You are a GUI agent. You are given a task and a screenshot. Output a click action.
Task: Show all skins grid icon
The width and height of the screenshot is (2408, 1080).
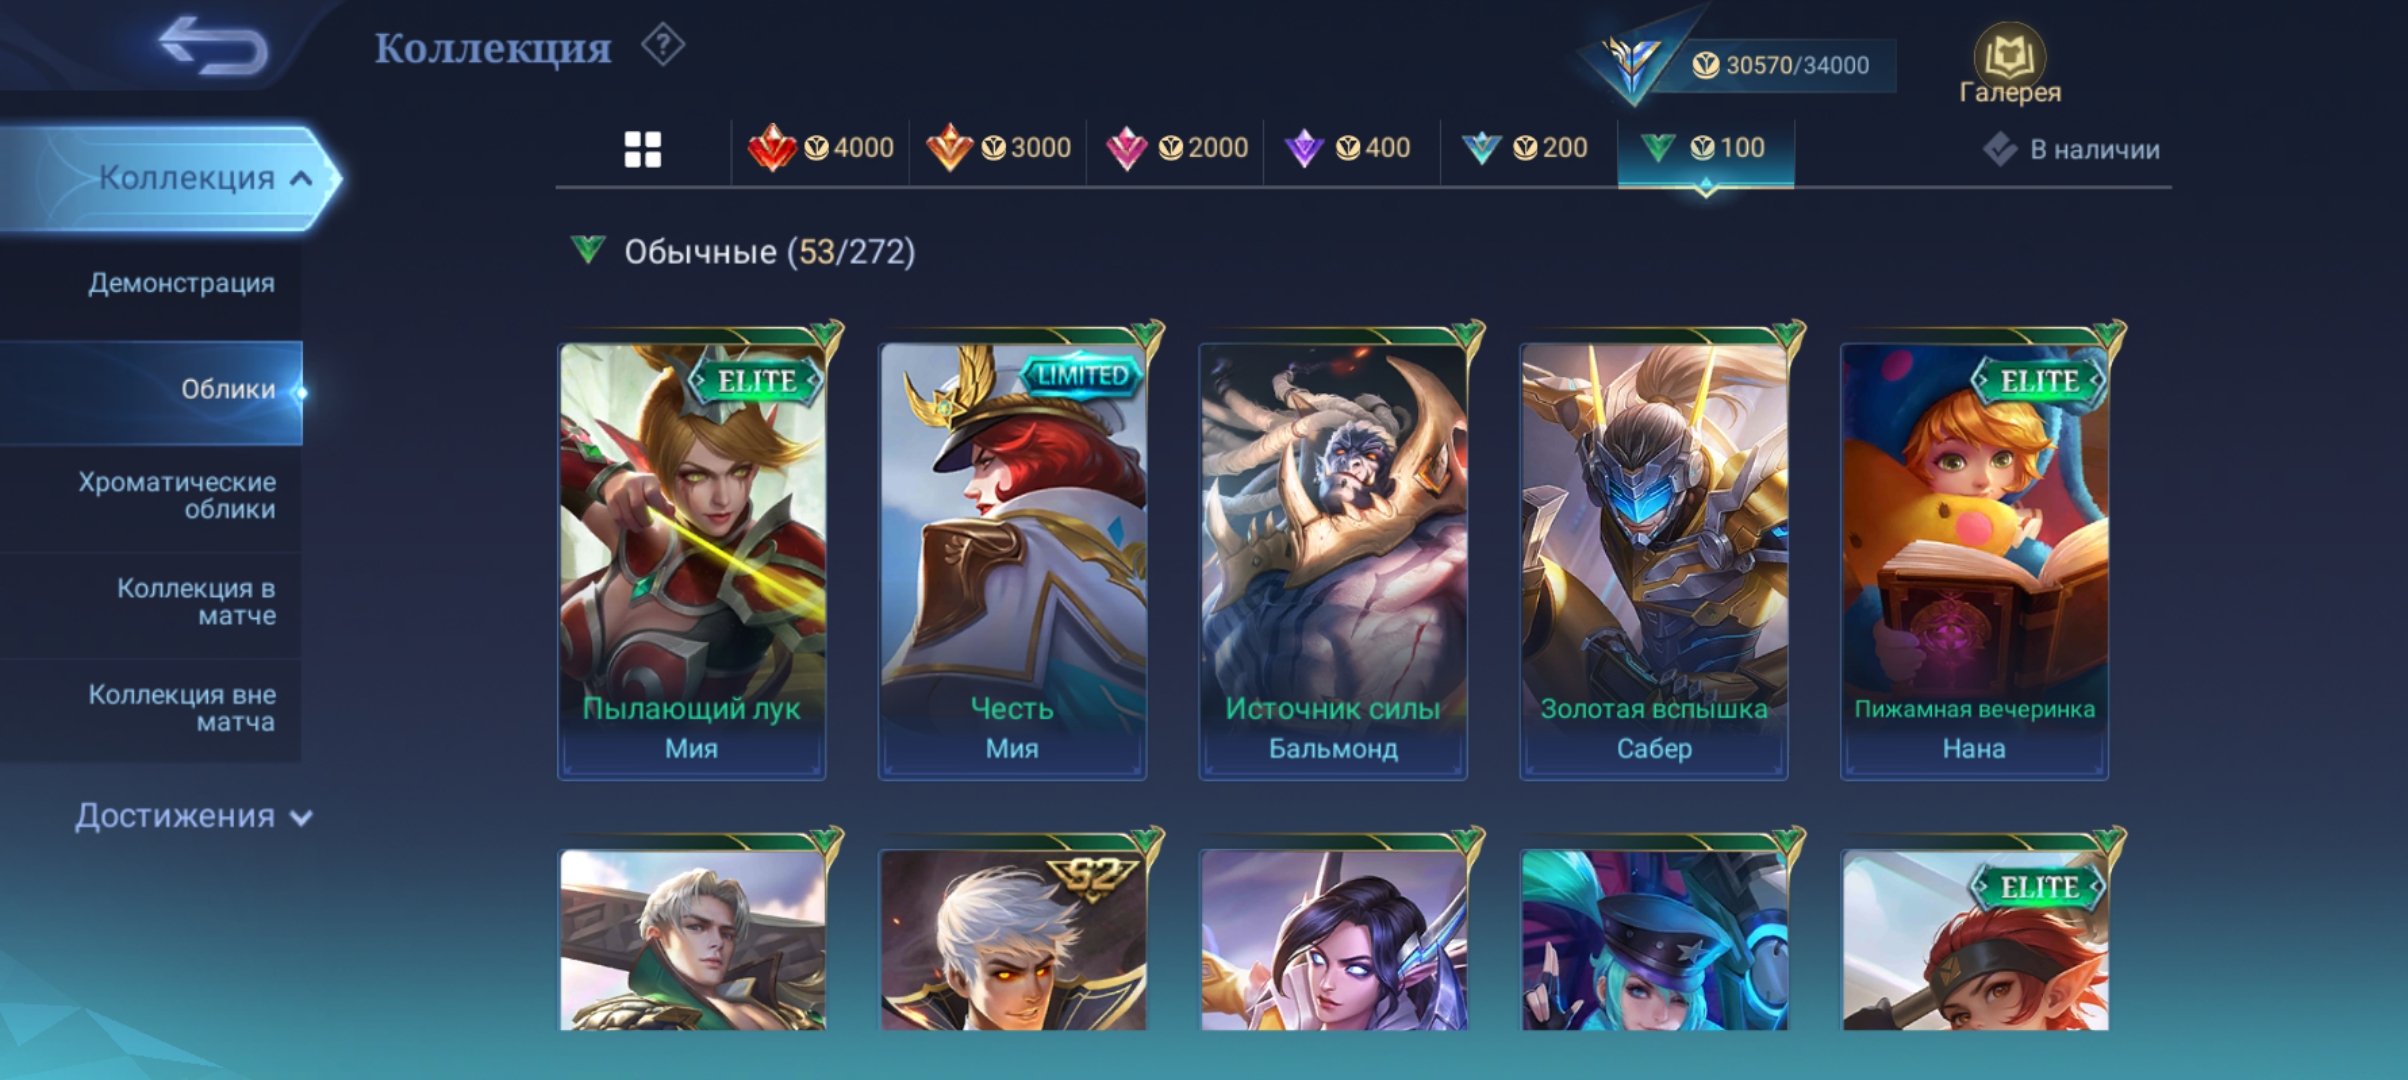point(642,150)
